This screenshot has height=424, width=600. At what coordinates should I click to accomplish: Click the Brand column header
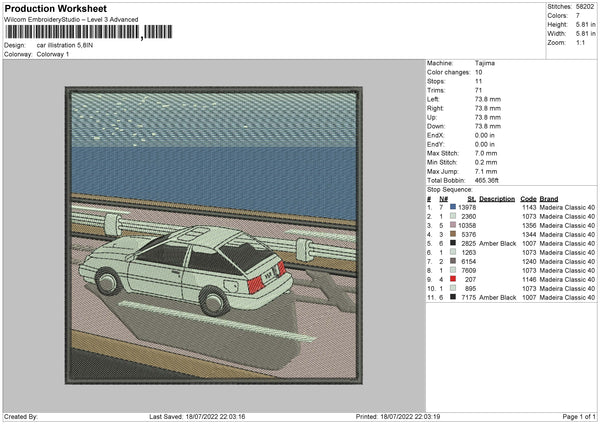[549, 199]
